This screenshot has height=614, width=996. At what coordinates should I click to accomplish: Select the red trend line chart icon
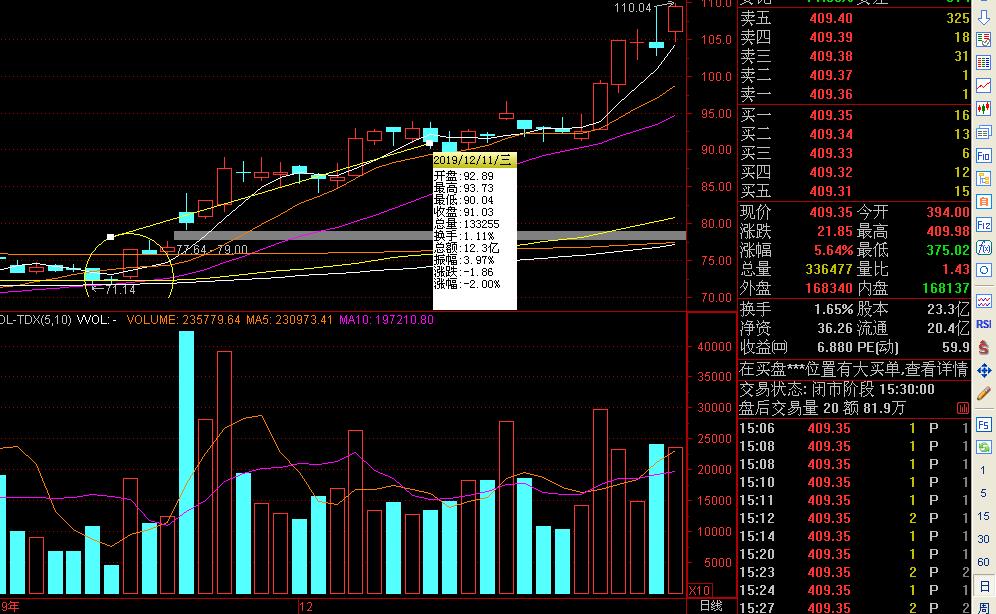(983, 86)
